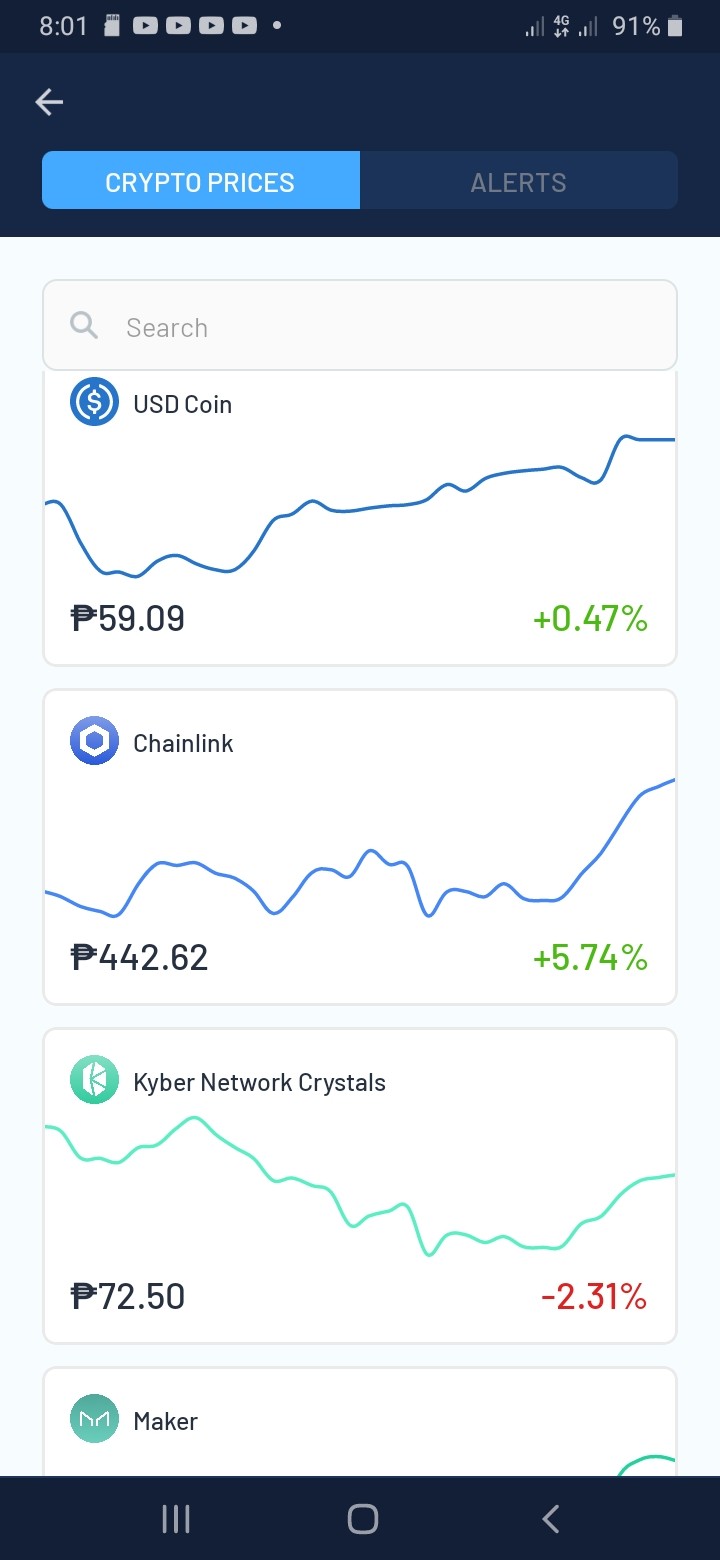Tap the +5.74% Chainlink change
720x1560 pixels.
coord(590,958)
